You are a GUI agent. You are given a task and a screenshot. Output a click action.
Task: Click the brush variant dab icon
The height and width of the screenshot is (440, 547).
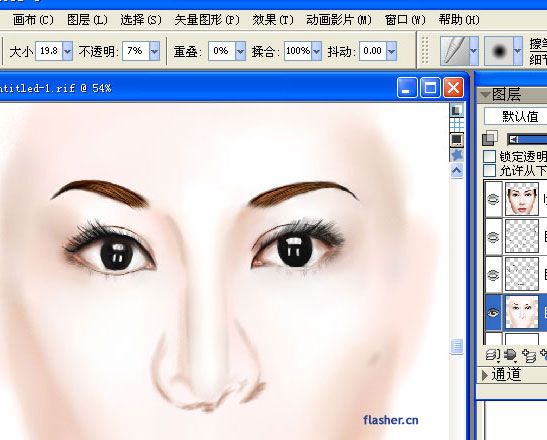point(499,51)
